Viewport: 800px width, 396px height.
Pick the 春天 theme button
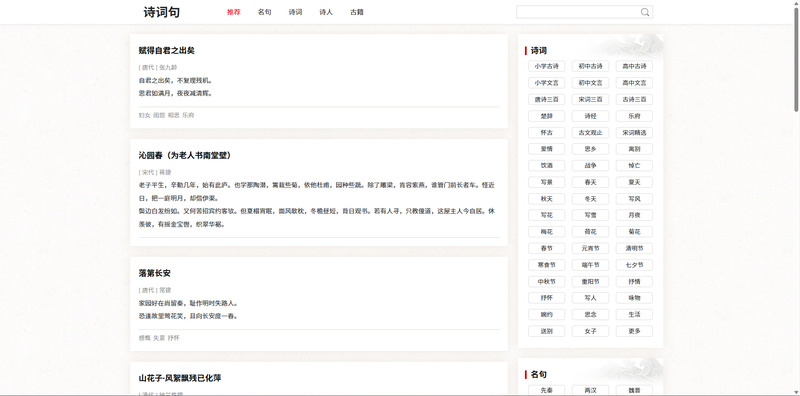tap(590, 182)
